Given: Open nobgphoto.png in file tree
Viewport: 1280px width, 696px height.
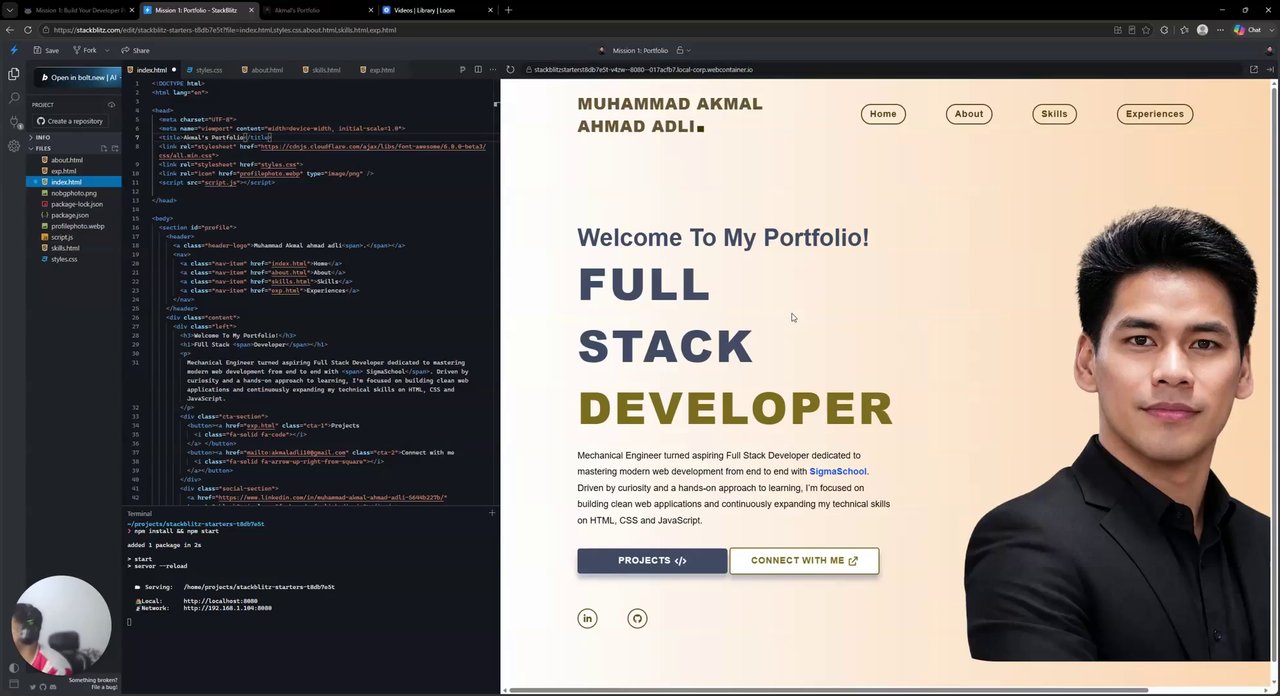Looking at the screenshot, I should (x=74, y=193).
